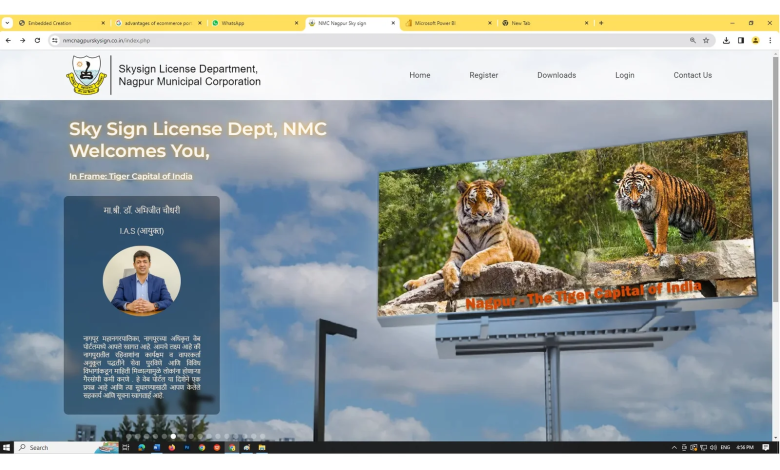Click the tiger billboard image
Viewport: 780px width, 470px height.
(x=567, y=224)
